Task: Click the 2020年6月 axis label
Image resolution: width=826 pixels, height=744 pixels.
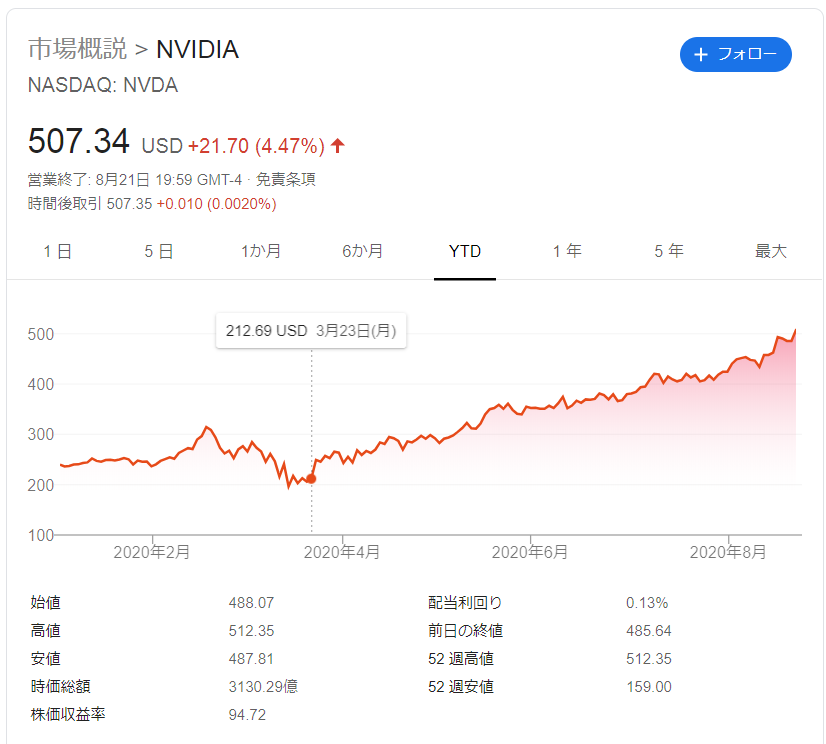Action: (x=530, y=551)
